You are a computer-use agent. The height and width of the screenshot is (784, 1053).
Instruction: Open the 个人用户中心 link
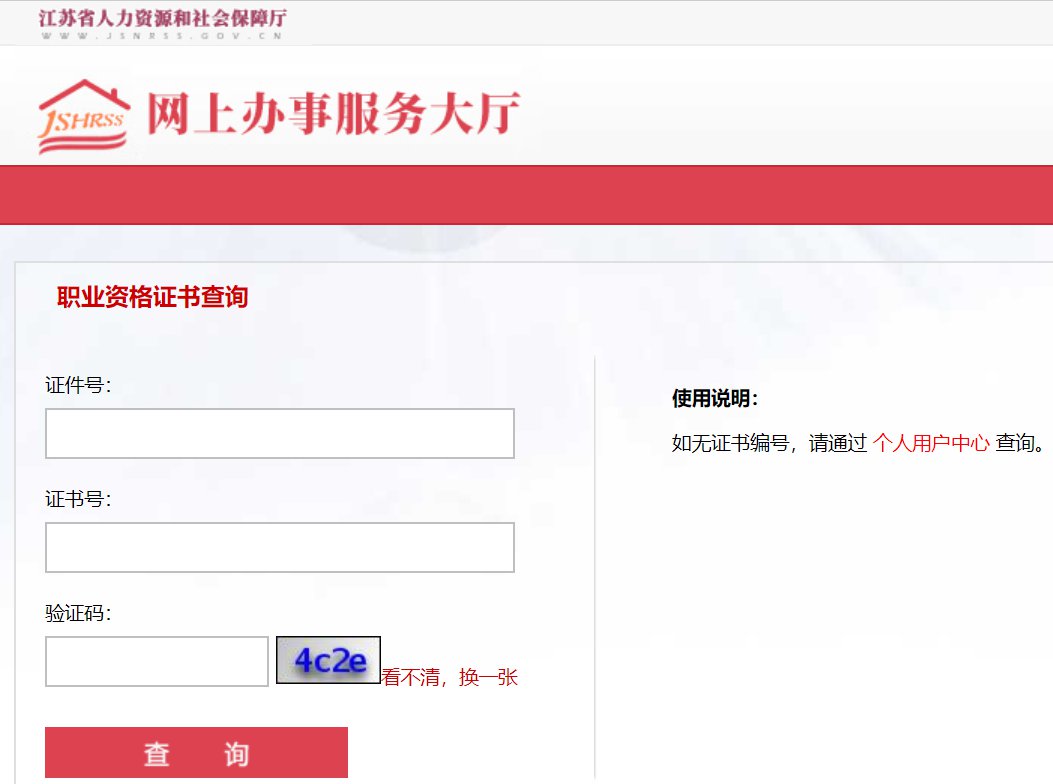[x=931, y=443]
